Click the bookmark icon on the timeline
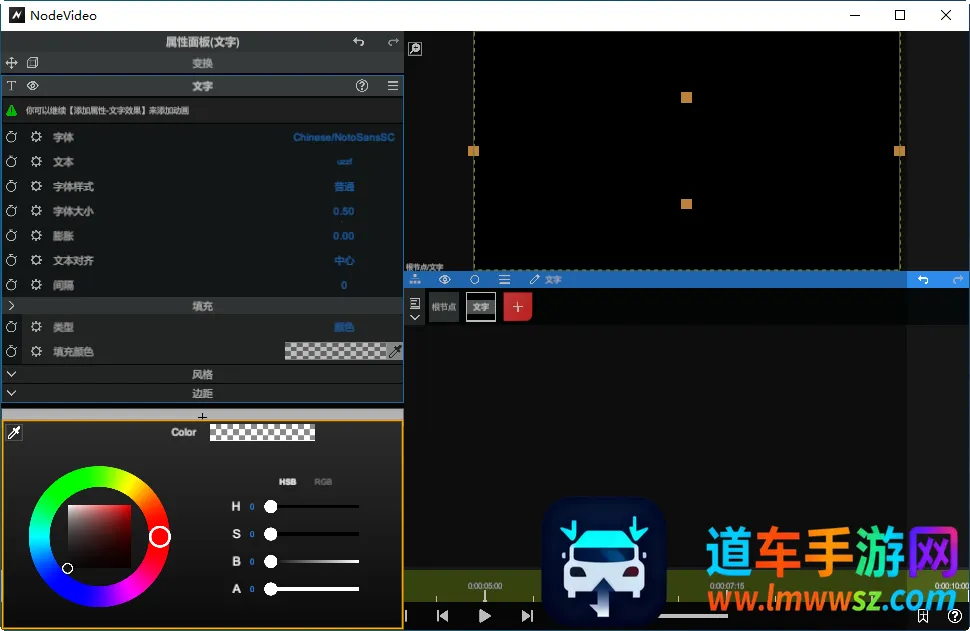Viewport: 970px width, 631px height. click(921, 616)
